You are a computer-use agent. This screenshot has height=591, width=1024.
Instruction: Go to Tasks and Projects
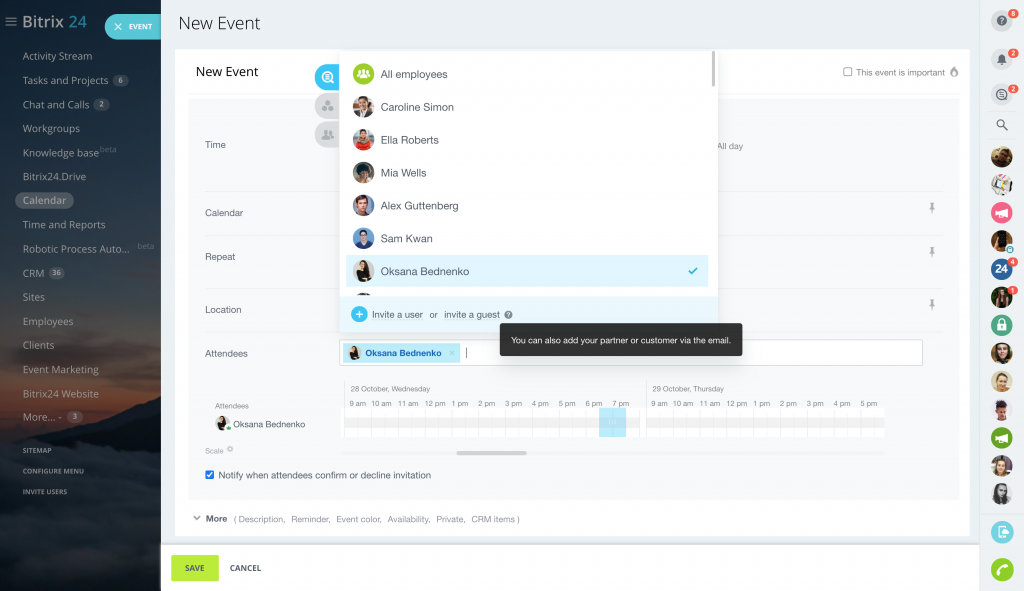(x=65, y=80)
